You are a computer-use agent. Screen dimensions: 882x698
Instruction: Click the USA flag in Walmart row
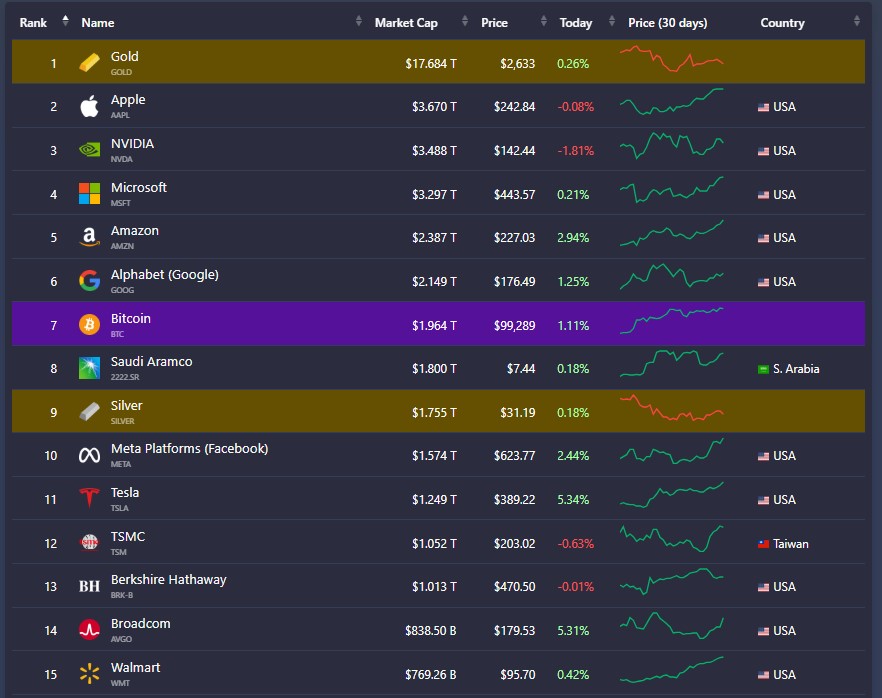click(763, 675)
